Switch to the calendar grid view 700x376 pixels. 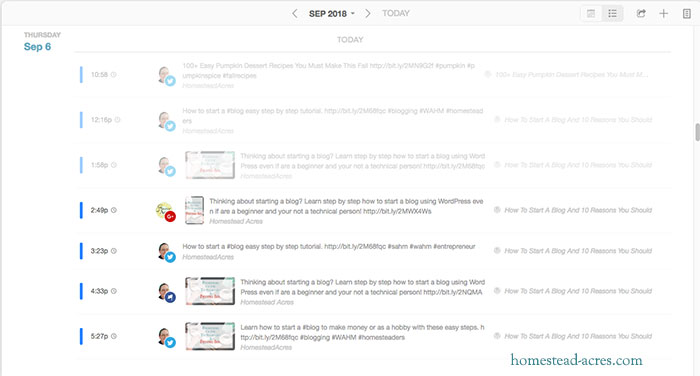tap(591, 13)
